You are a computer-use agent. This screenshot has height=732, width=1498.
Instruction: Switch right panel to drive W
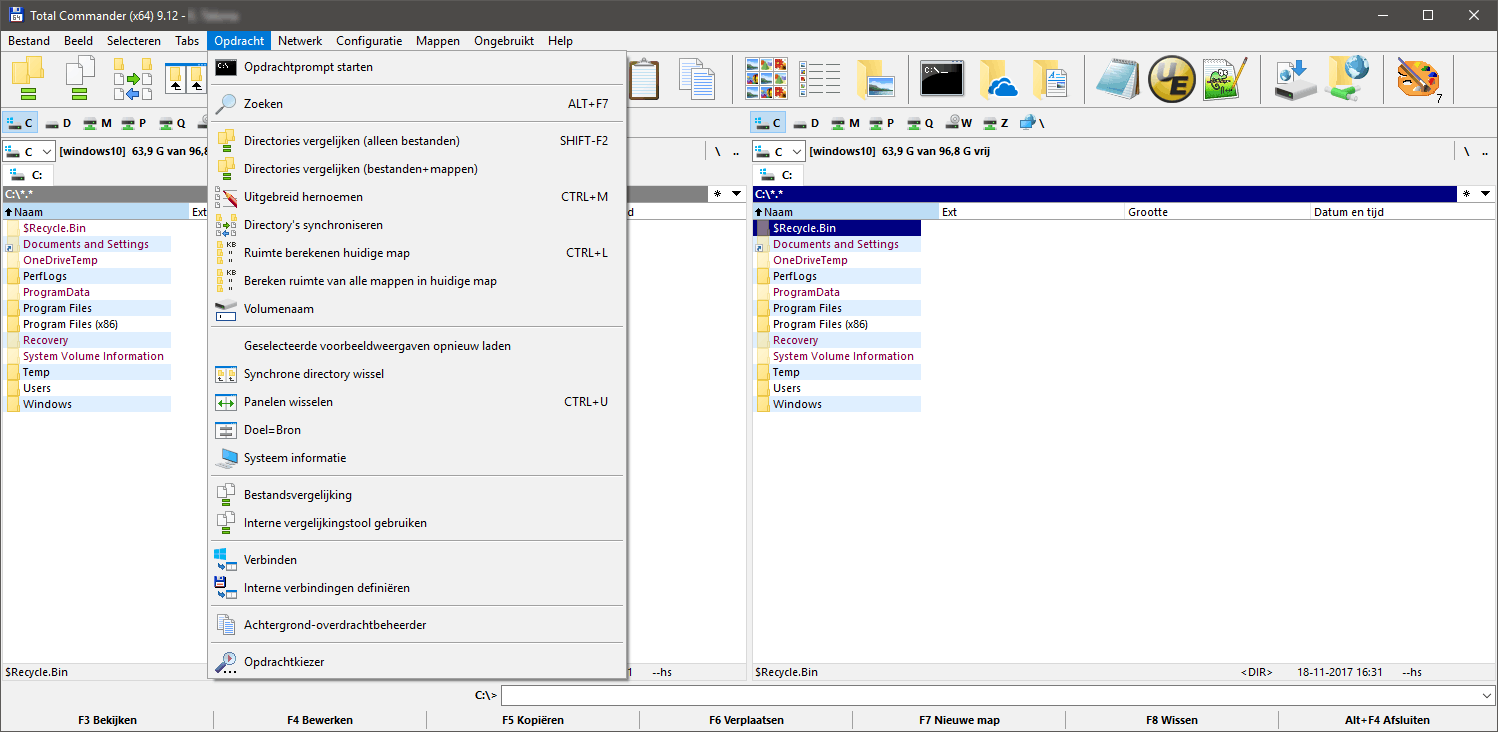point(959,123)
